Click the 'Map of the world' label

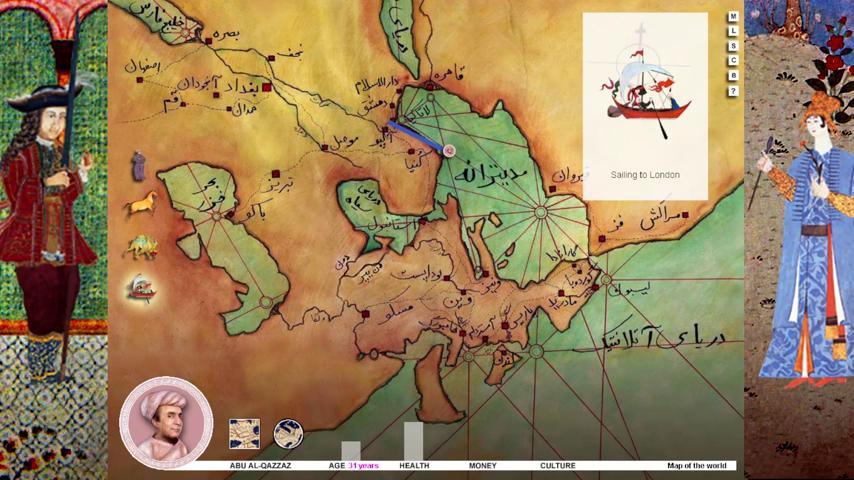click(696, 466)
